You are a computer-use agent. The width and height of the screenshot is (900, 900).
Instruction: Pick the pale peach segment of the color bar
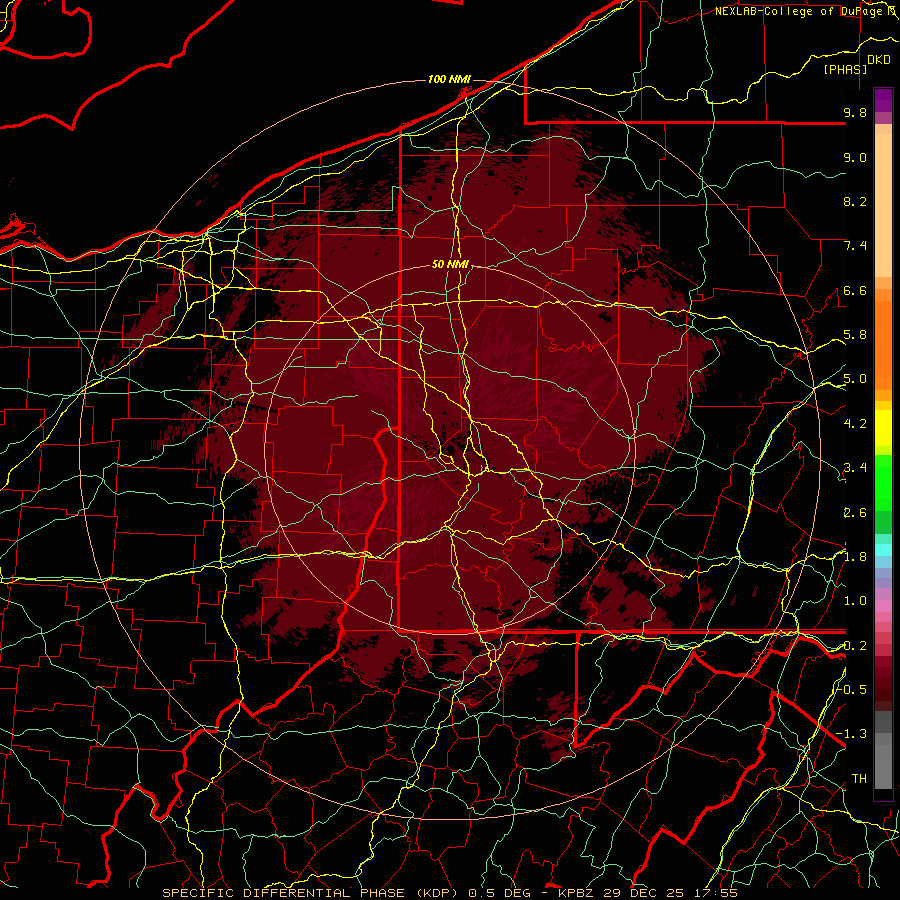pos(883,205)
